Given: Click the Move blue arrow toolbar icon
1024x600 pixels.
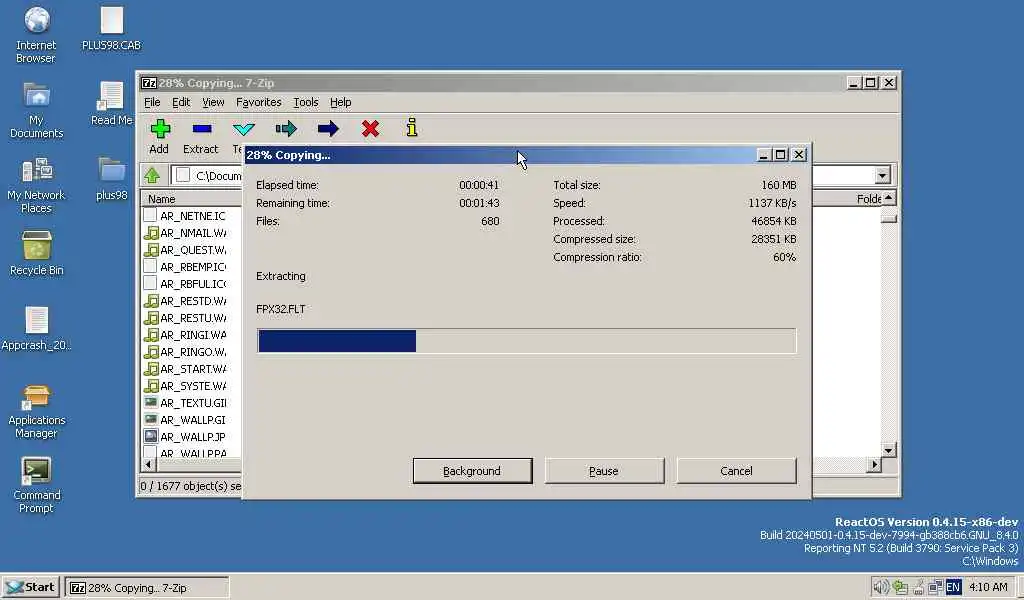Looking at the screenshot, I should tap(328, 129).
